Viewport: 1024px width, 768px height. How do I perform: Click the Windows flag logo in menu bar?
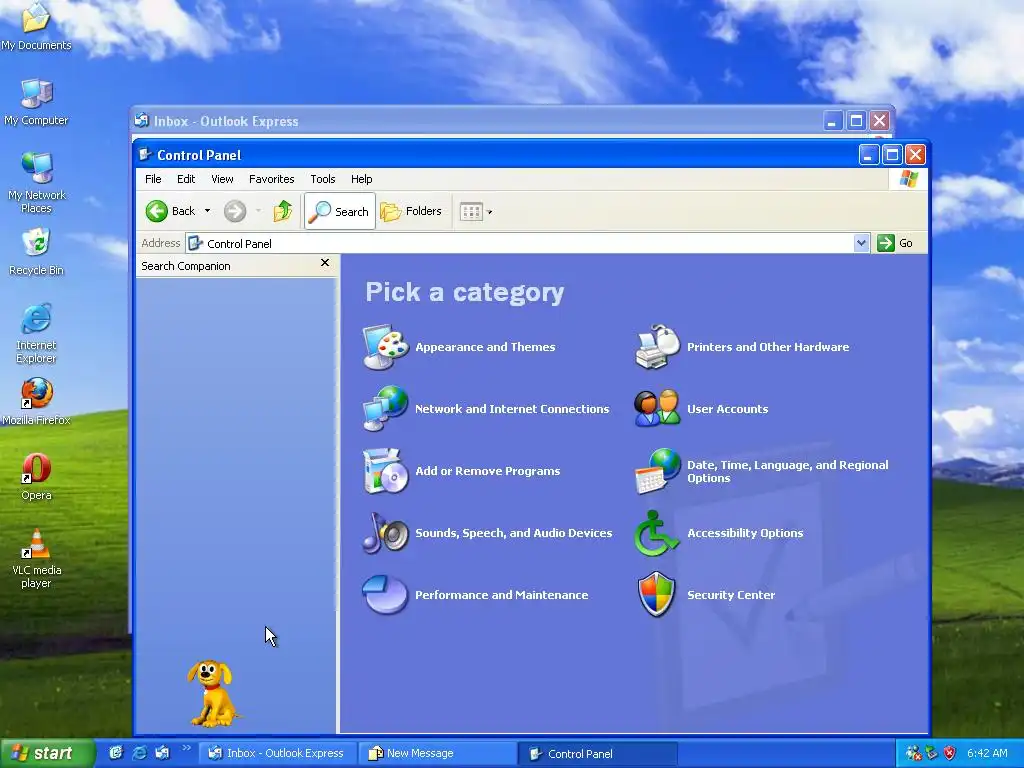908,179
